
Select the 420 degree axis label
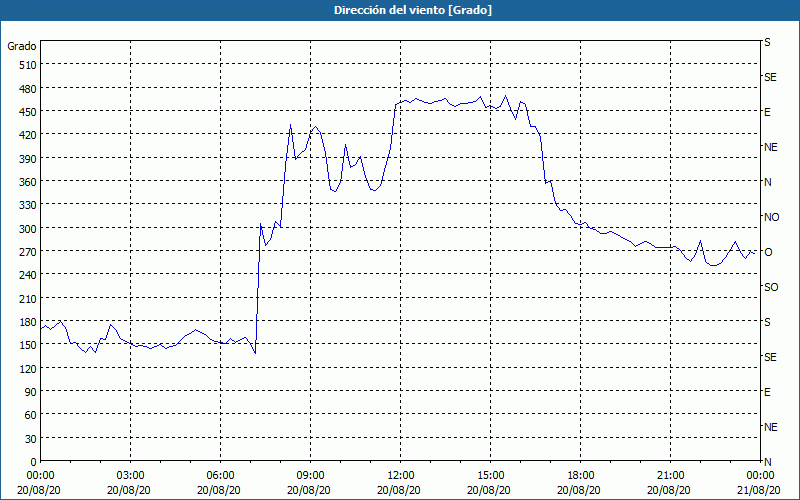(x=28, y=135)
